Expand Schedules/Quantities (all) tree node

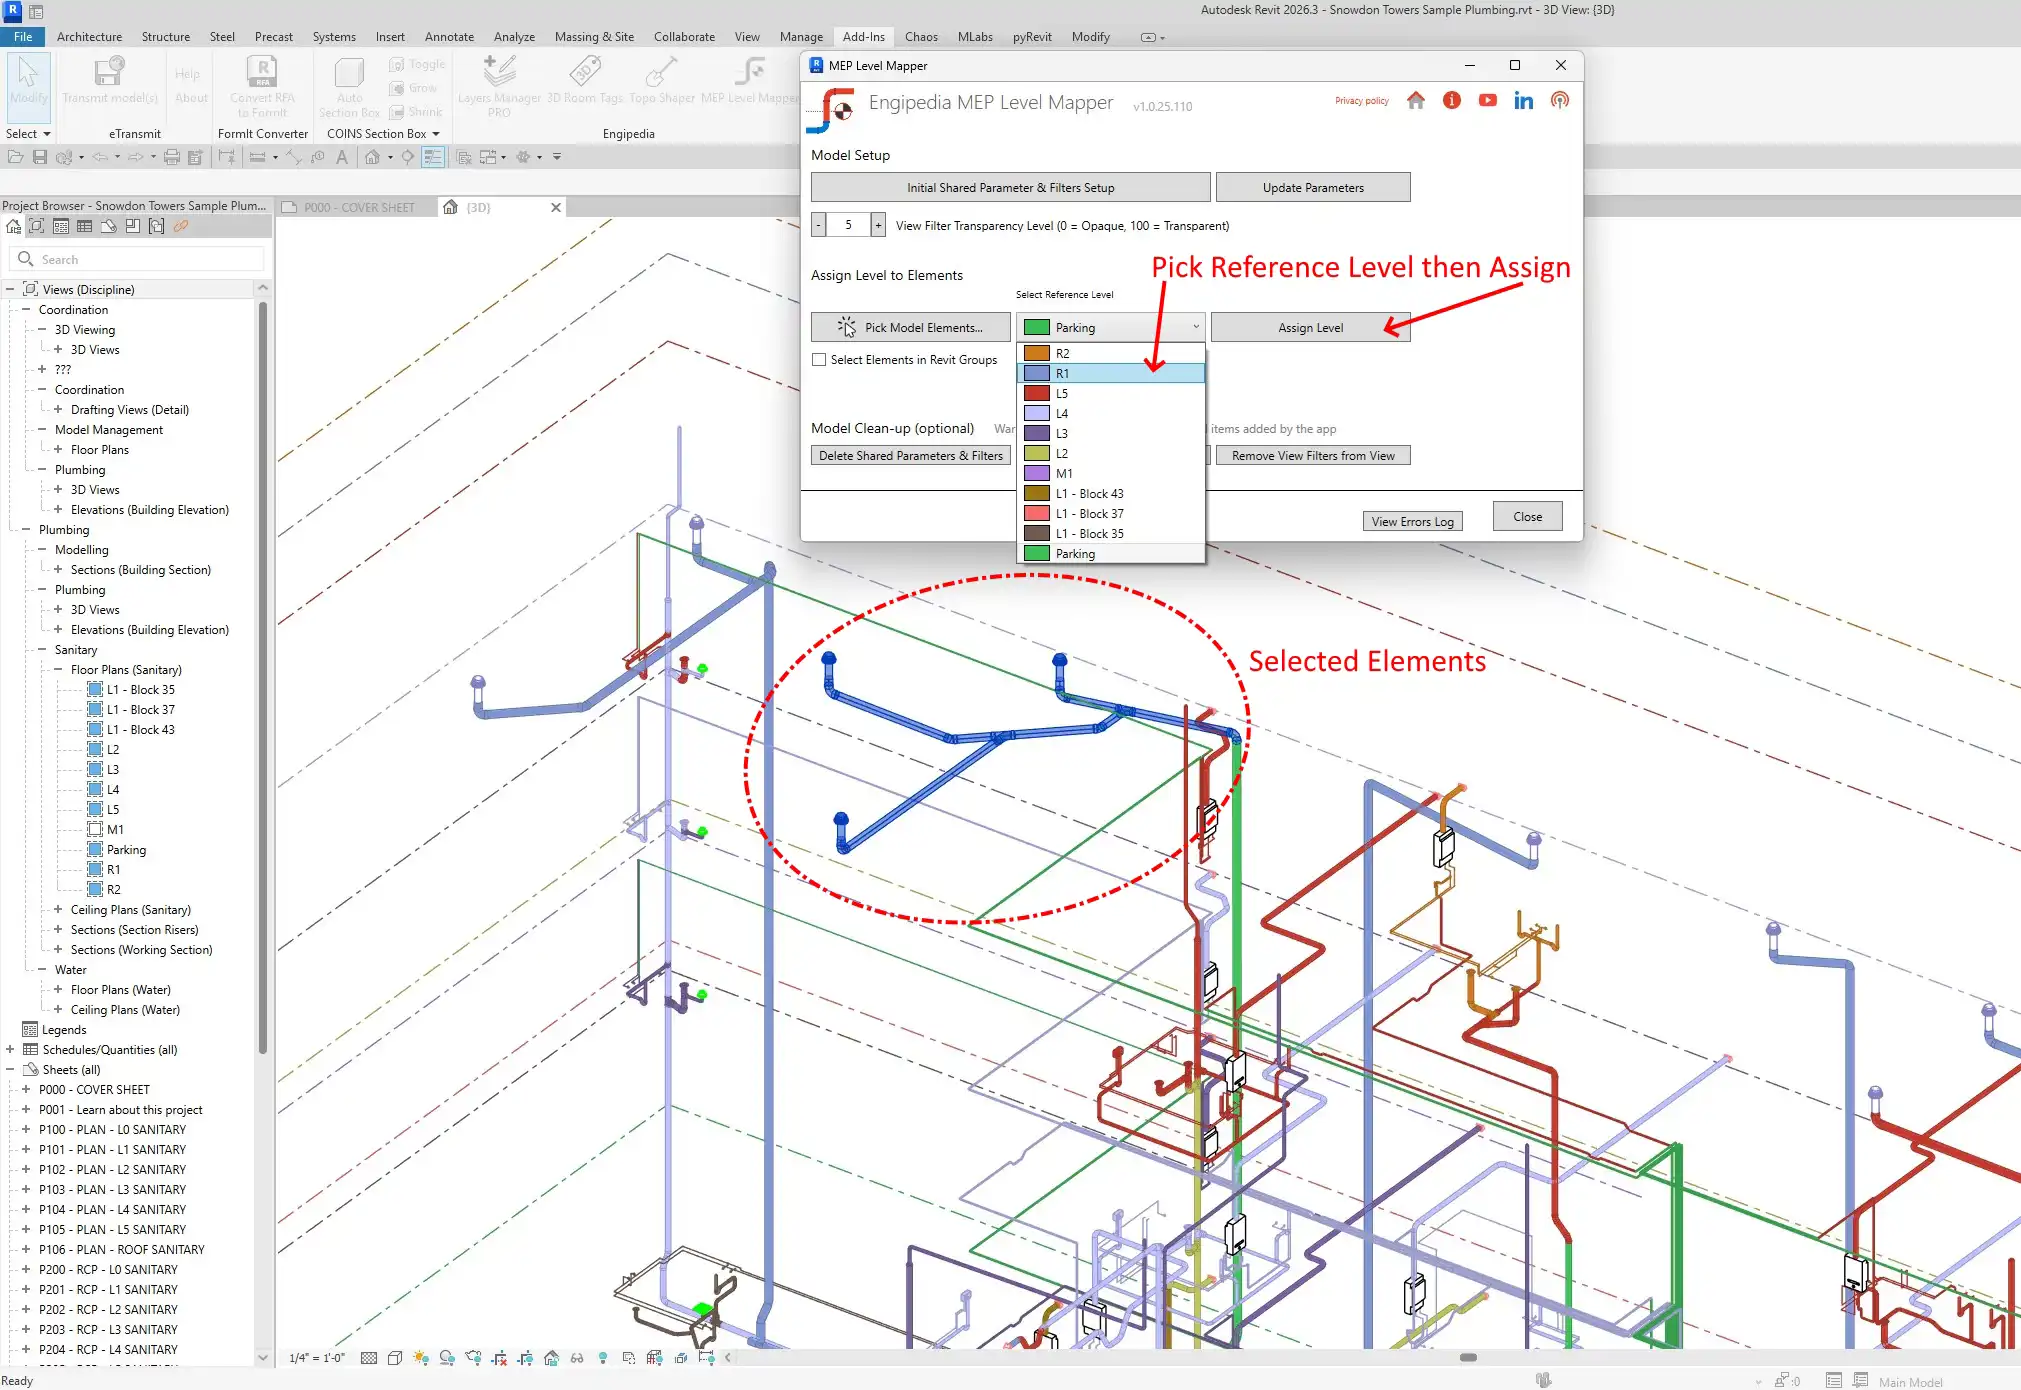tap(10, 1050)
